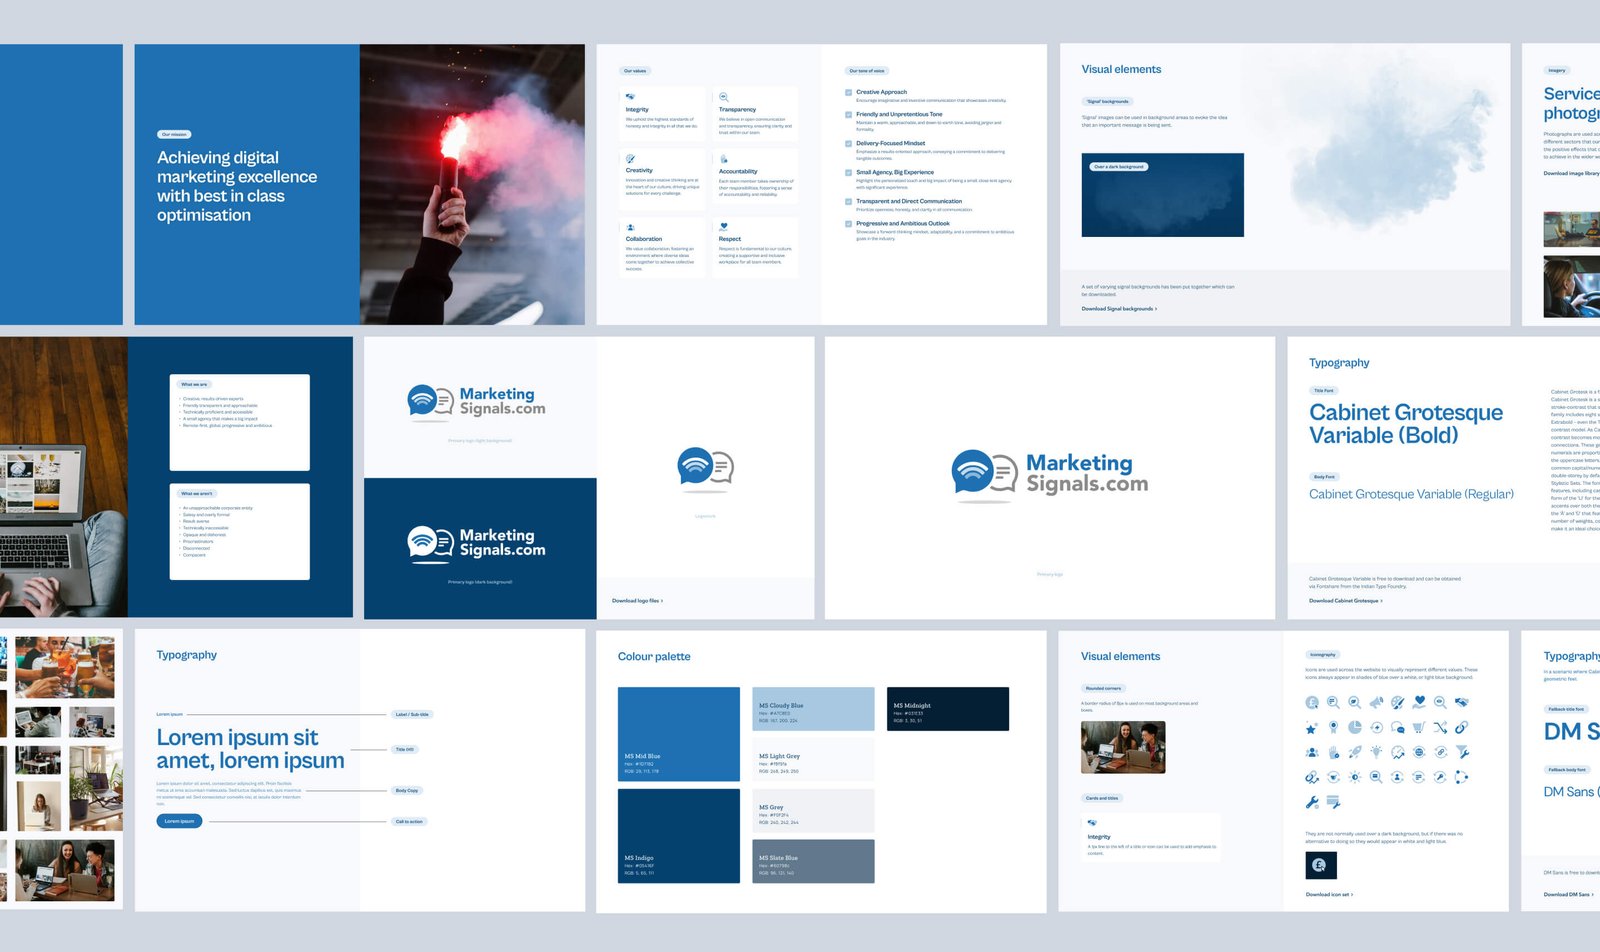Select the MS Grey colour swatch
This screenshot has height=952, width=1600.
813,811
